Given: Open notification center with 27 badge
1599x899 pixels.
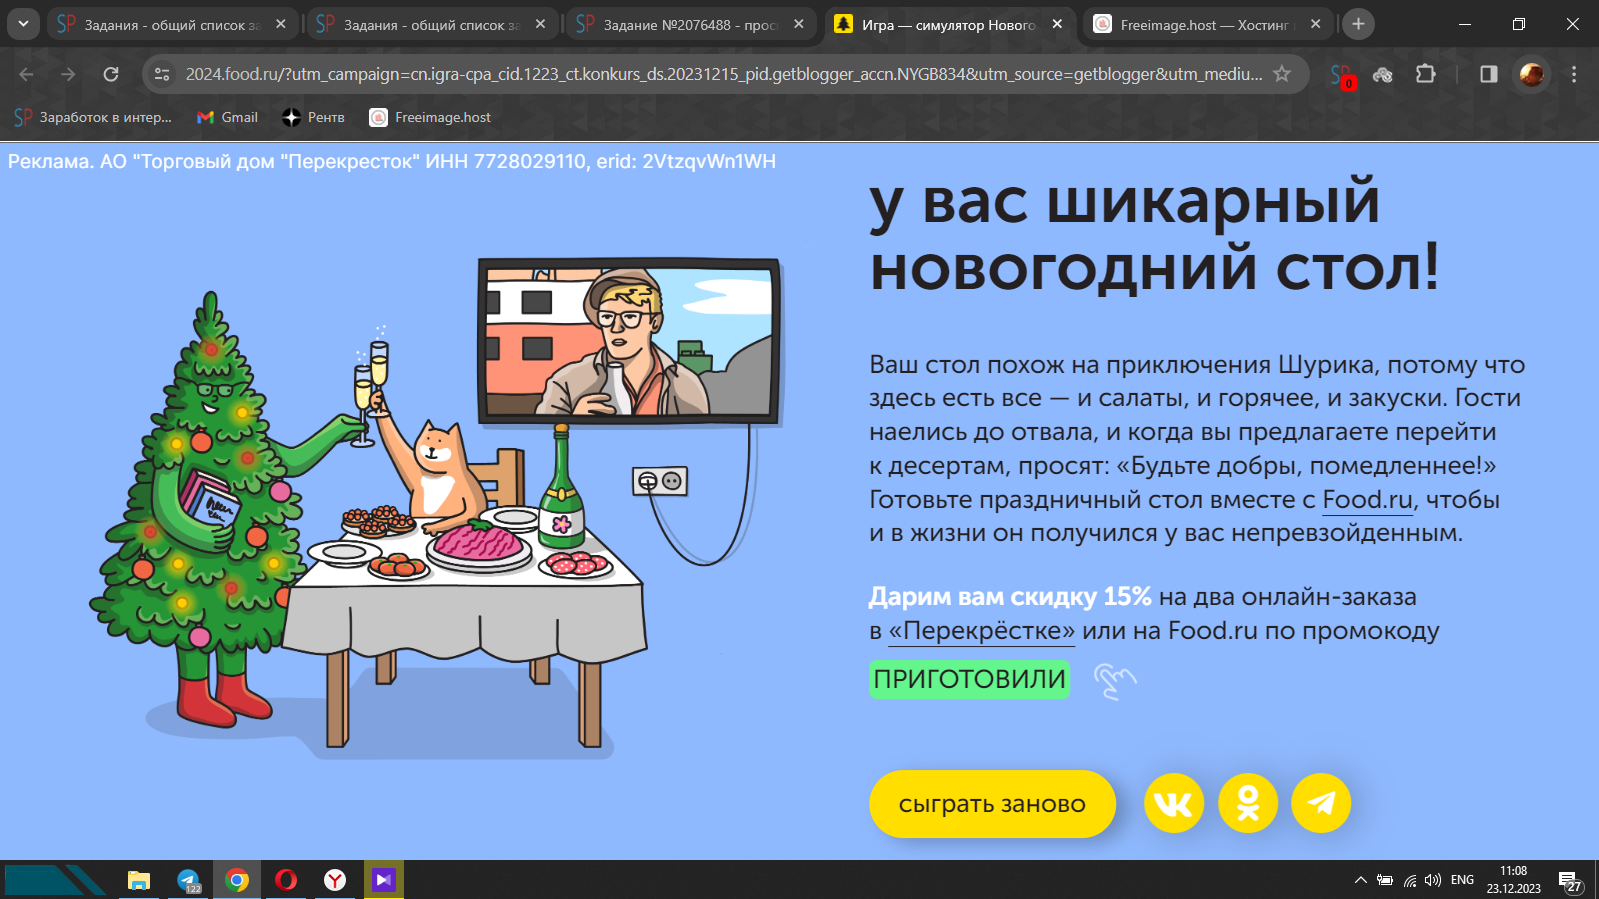Looking at the screenshot, I should (x=1570, y=881).
